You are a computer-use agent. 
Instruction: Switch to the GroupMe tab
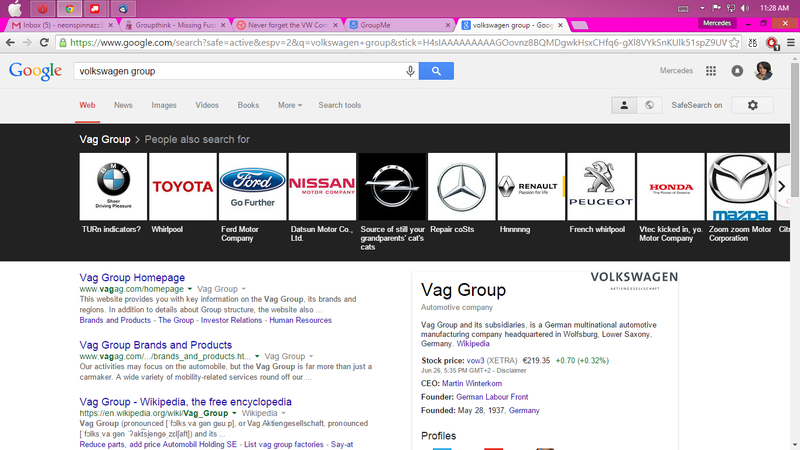point(397,25)
